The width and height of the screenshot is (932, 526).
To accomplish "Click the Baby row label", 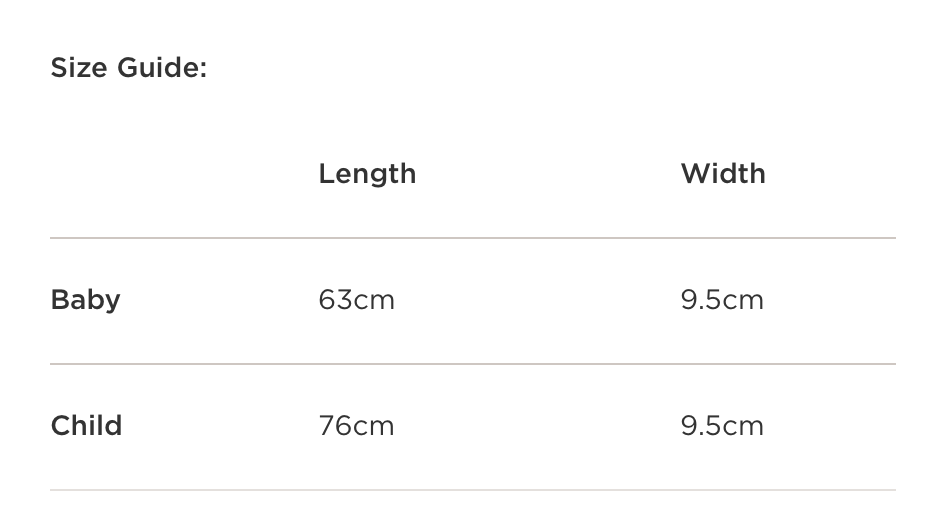I will click(x=86, y=300).
